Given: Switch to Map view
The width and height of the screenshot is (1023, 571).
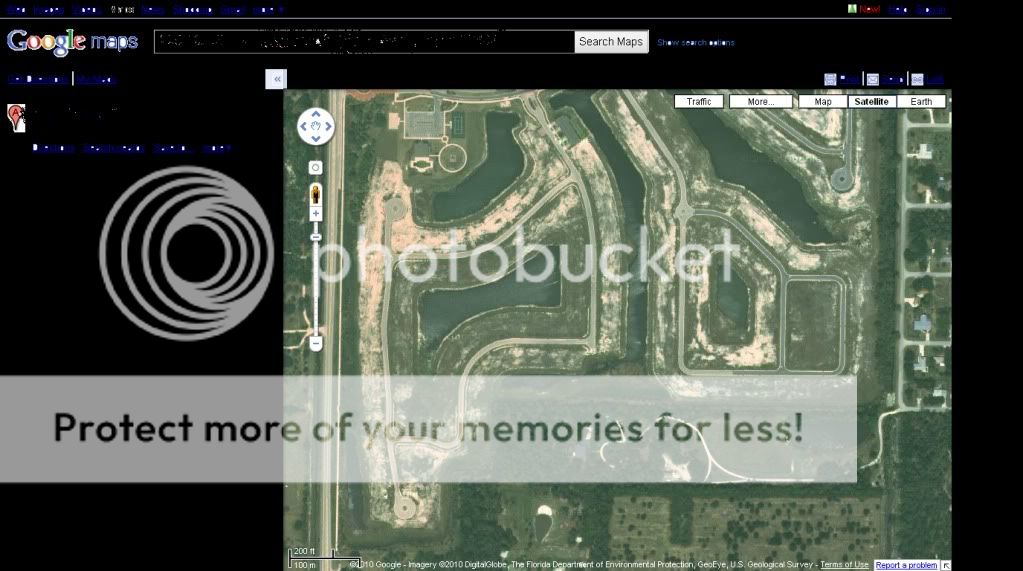Looking at the screenshot, I should coord(823,102).
